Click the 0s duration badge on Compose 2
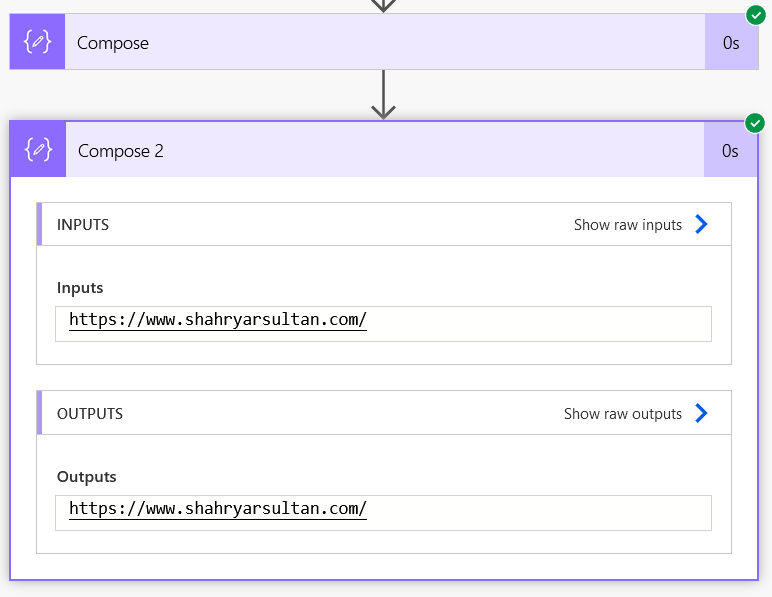Viewport: 772px width, 597px height. coord(731,151)
